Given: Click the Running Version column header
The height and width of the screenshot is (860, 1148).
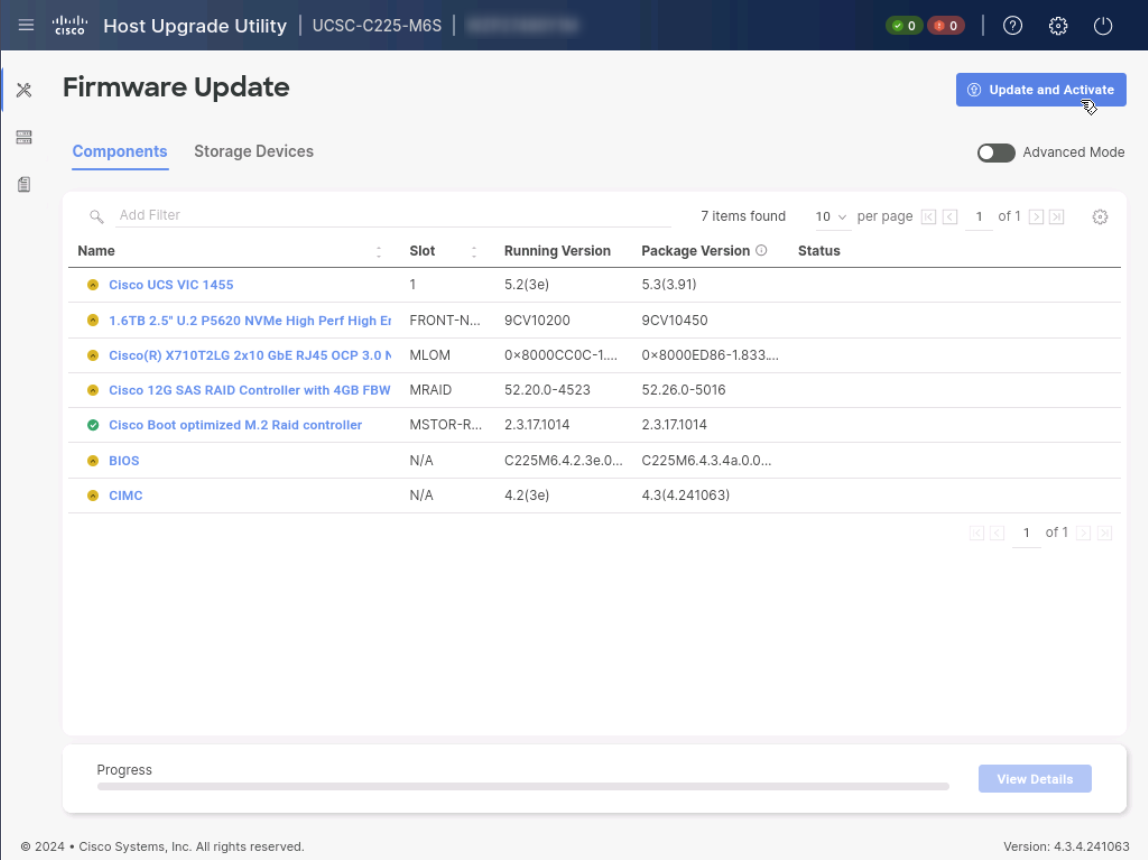Looking at the screenshot, I should coord(557,250).
